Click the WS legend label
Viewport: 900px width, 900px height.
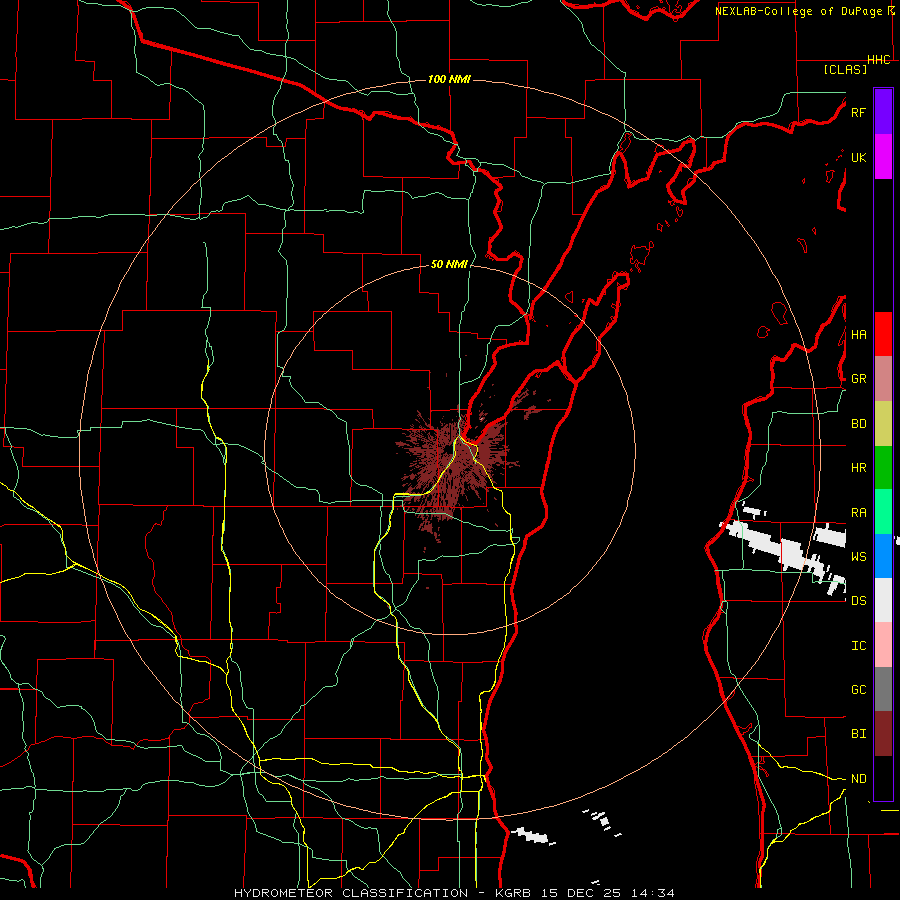[858, 556]
